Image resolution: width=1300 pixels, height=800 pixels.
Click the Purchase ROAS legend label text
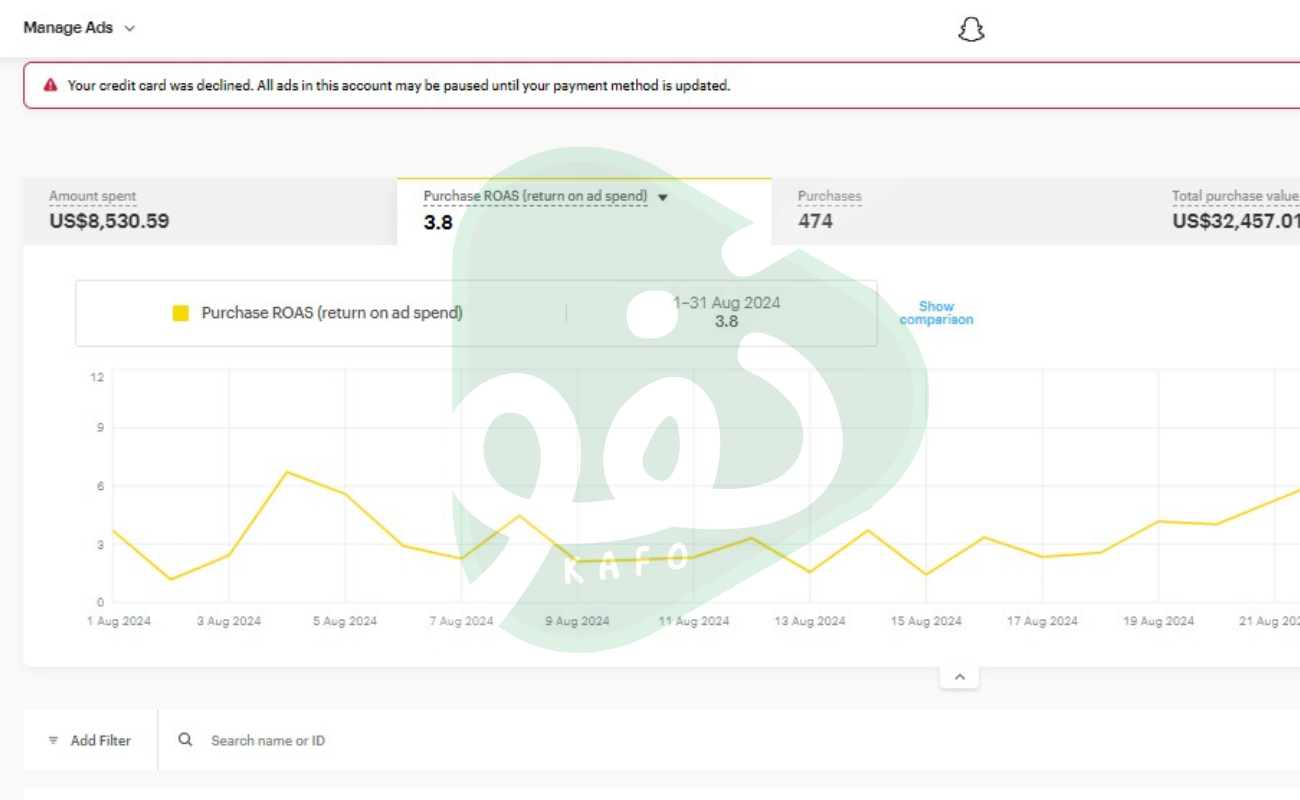(x=332, y=313)
